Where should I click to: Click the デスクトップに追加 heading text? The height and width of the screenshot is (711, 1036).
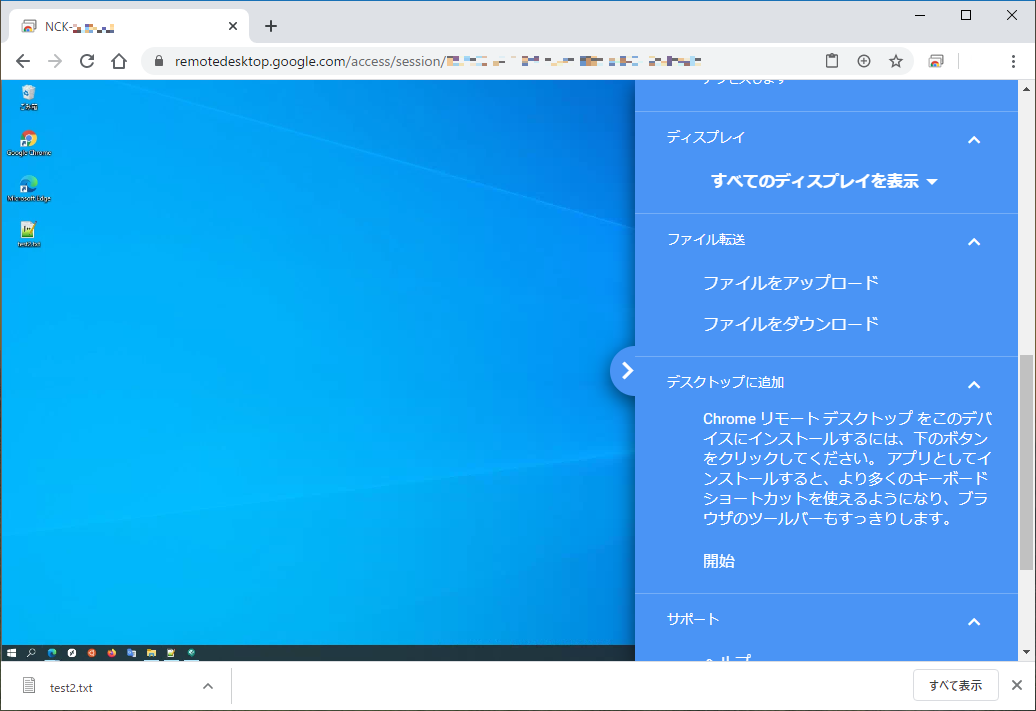(725, 382)
